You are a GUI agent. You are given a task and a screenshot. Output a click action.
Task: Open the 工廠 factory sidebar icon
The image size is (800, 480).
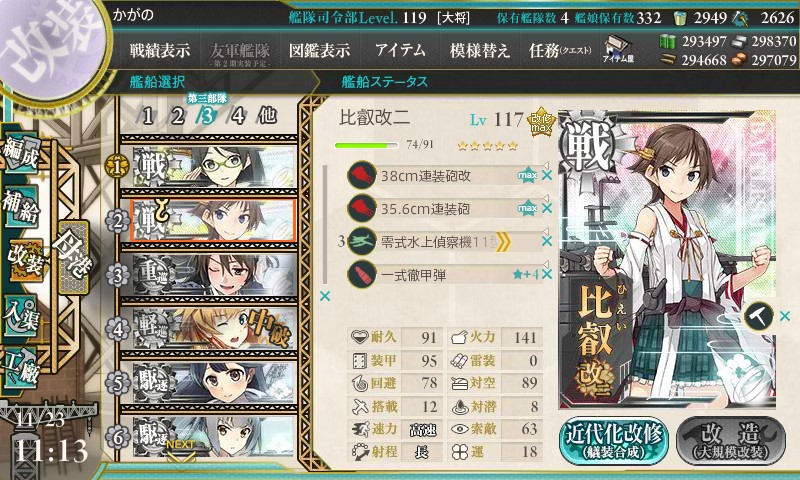click(x=21, y=366)
